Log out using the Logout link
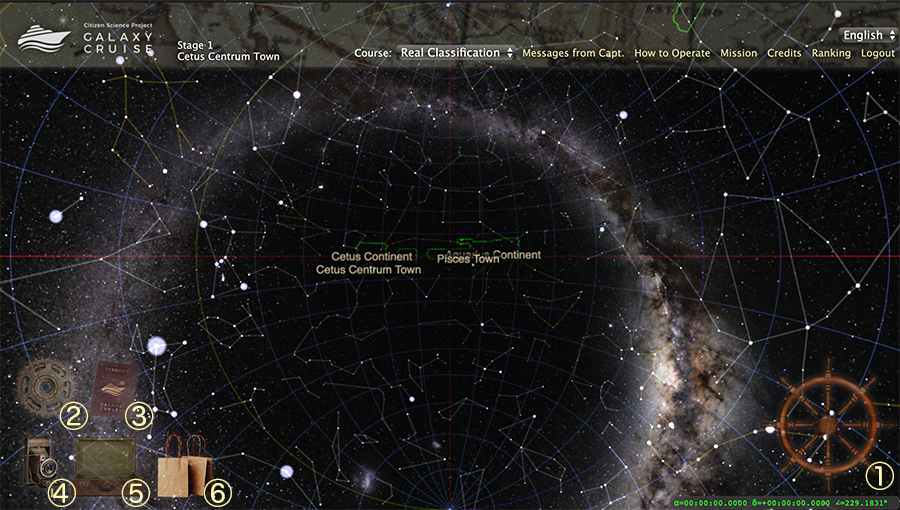900x510 pixels. click(878, 53)
